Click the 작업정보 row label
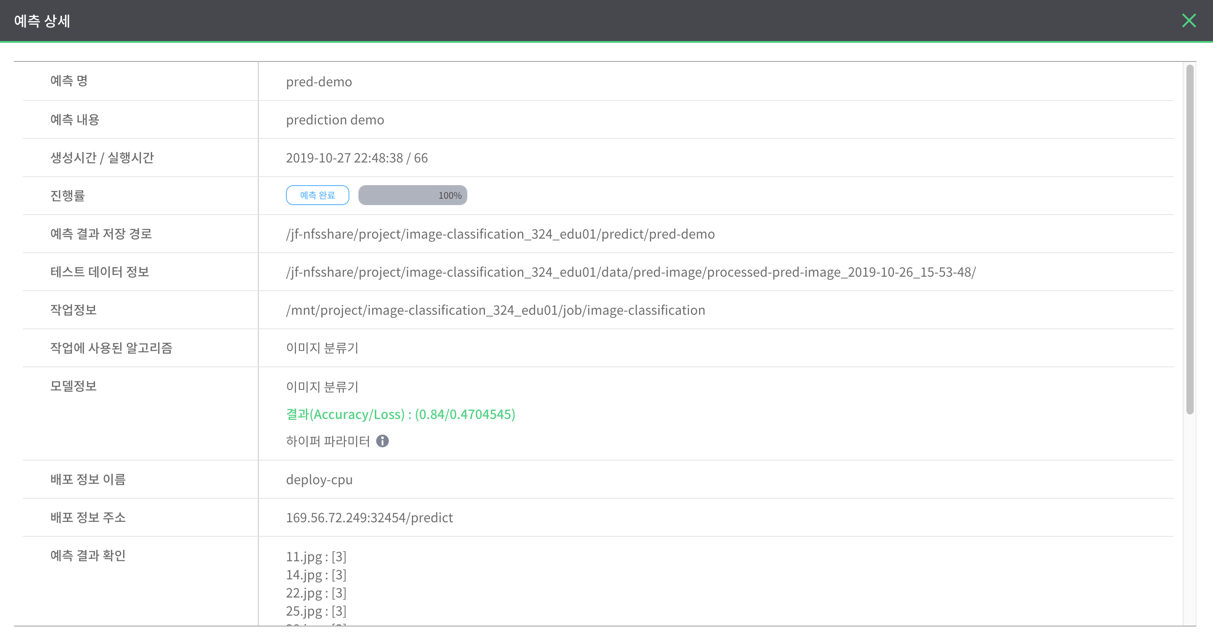The width and height of the screenshot is (1213, 644). pos(73,309)
